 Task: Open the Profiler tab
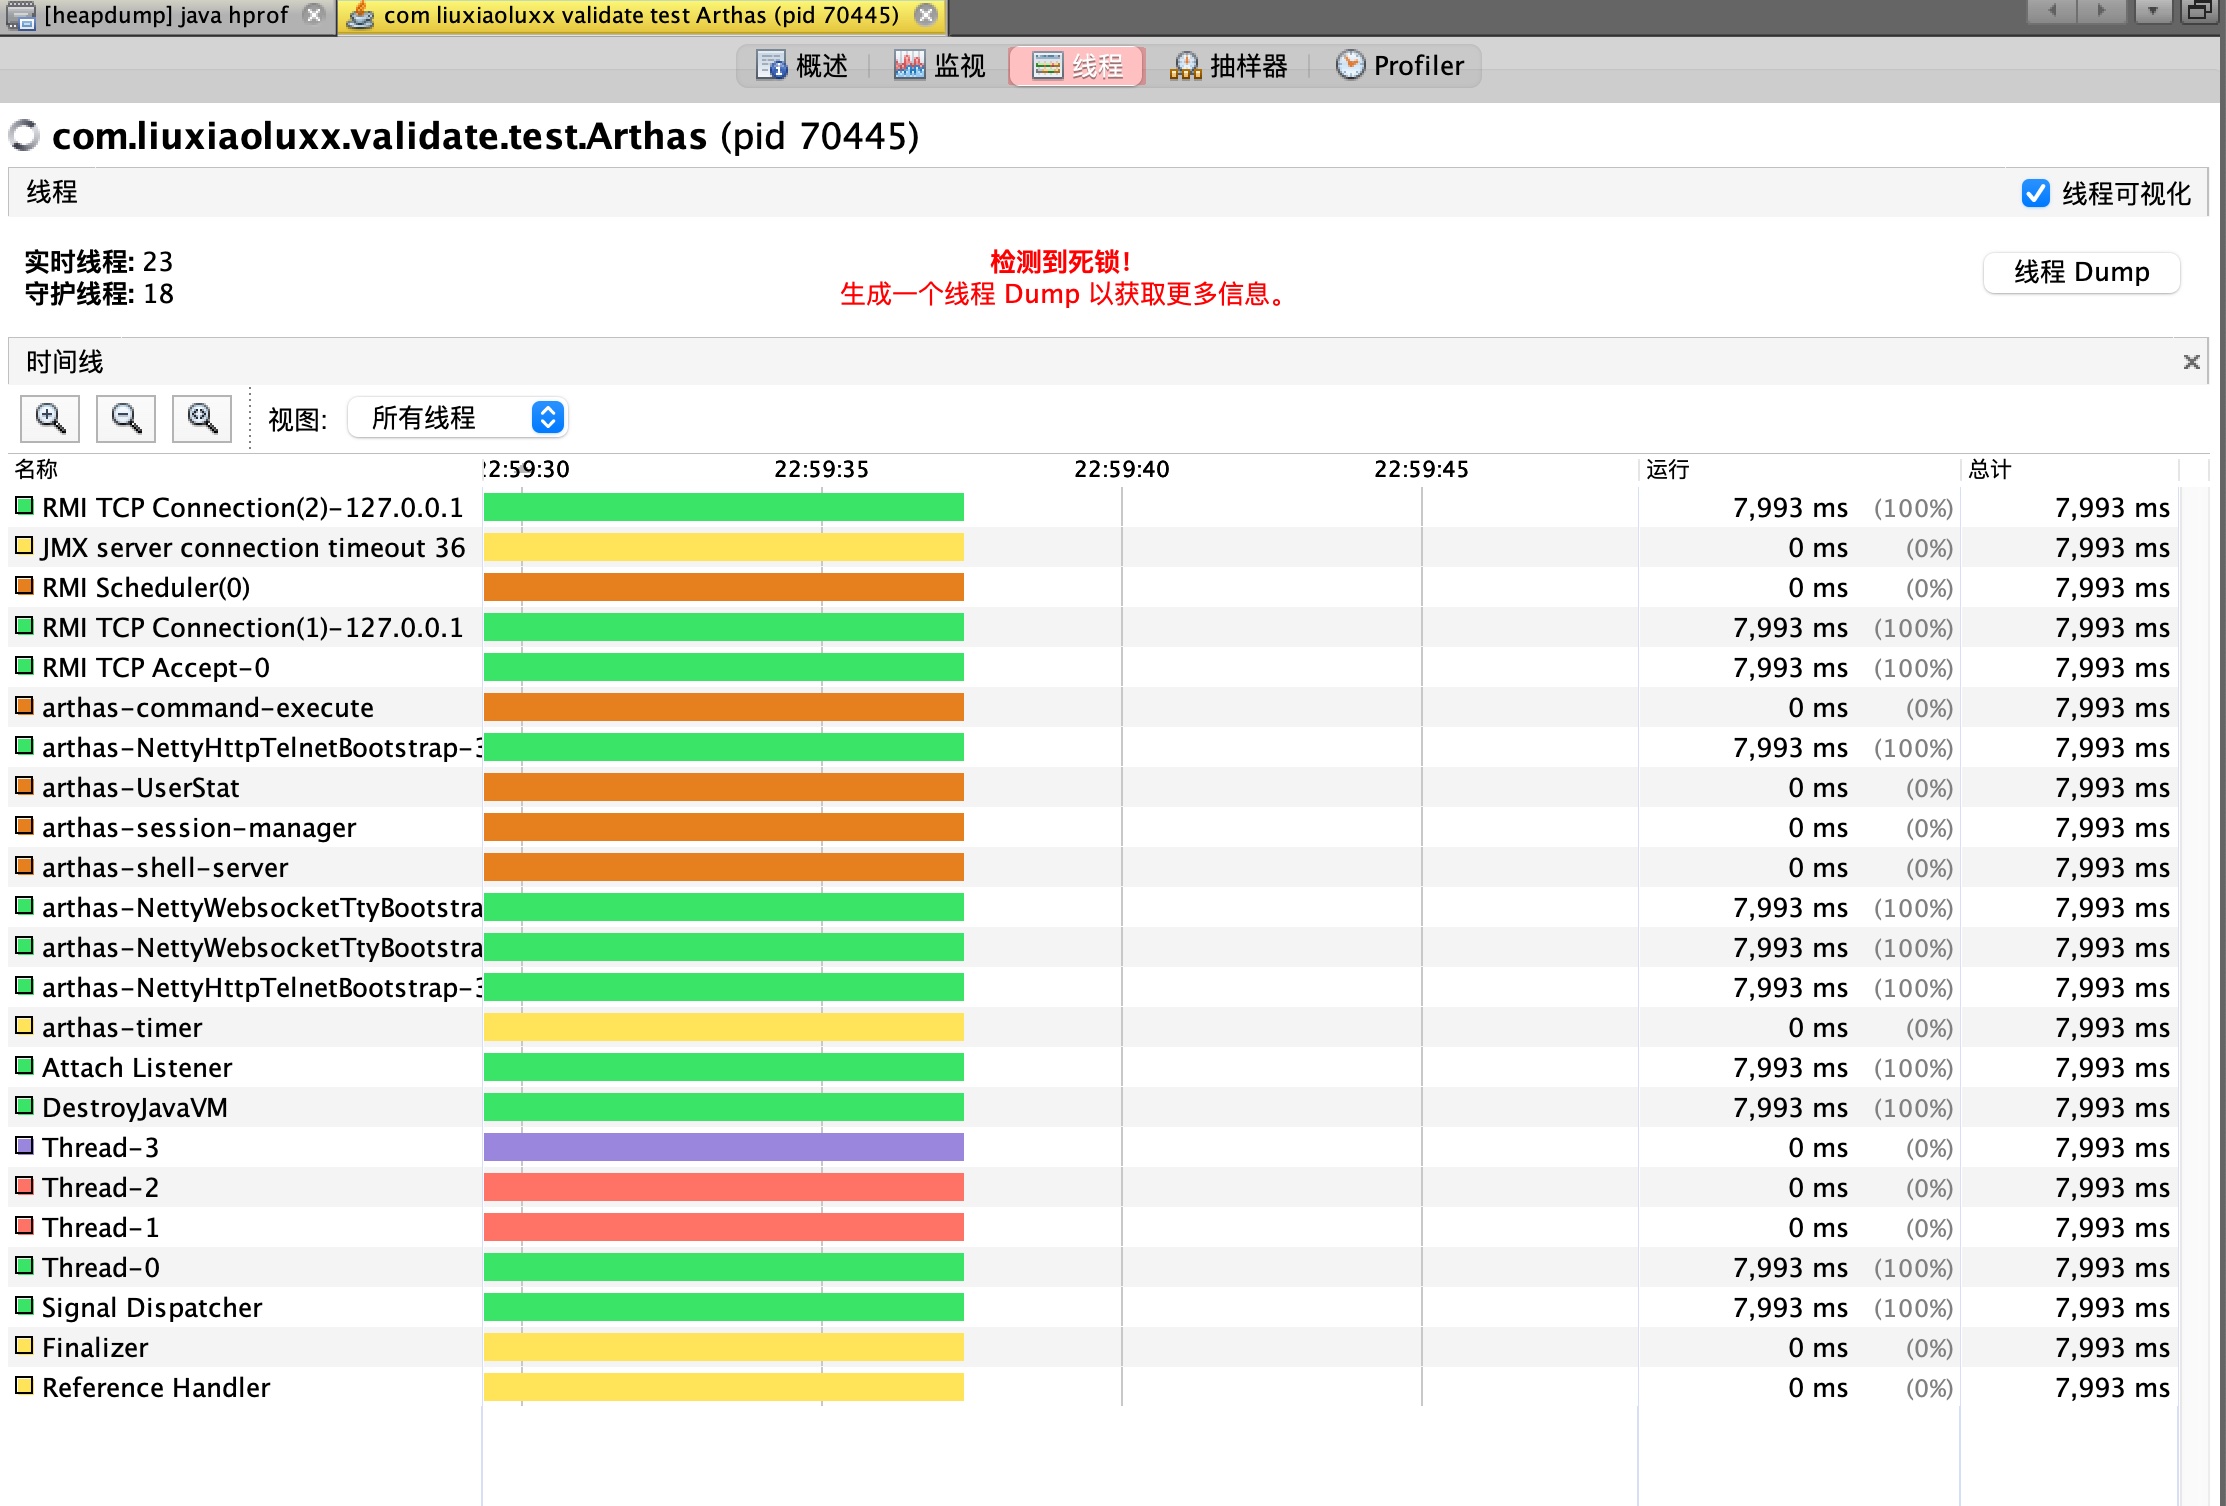(x=1400, y=66)
